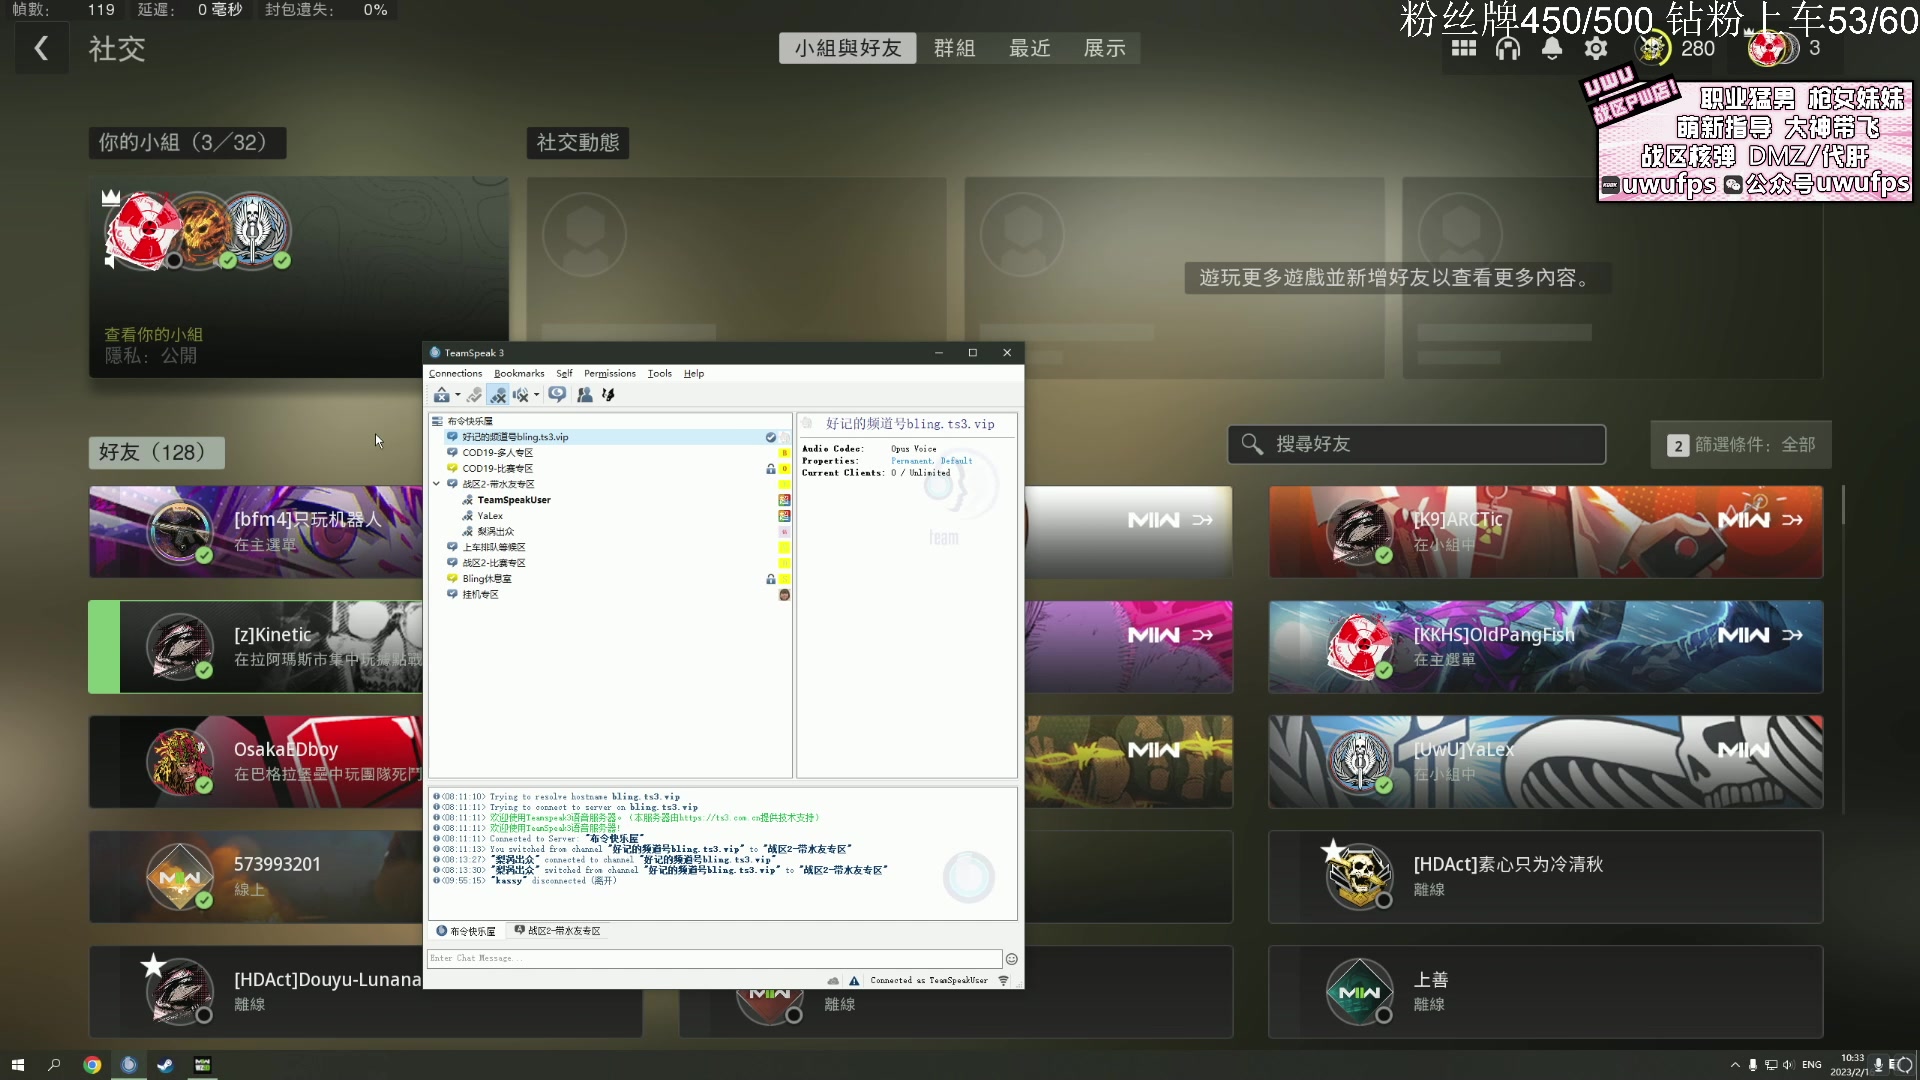
Task: Click 查看你的小組 link
Action: click(153, 334)
